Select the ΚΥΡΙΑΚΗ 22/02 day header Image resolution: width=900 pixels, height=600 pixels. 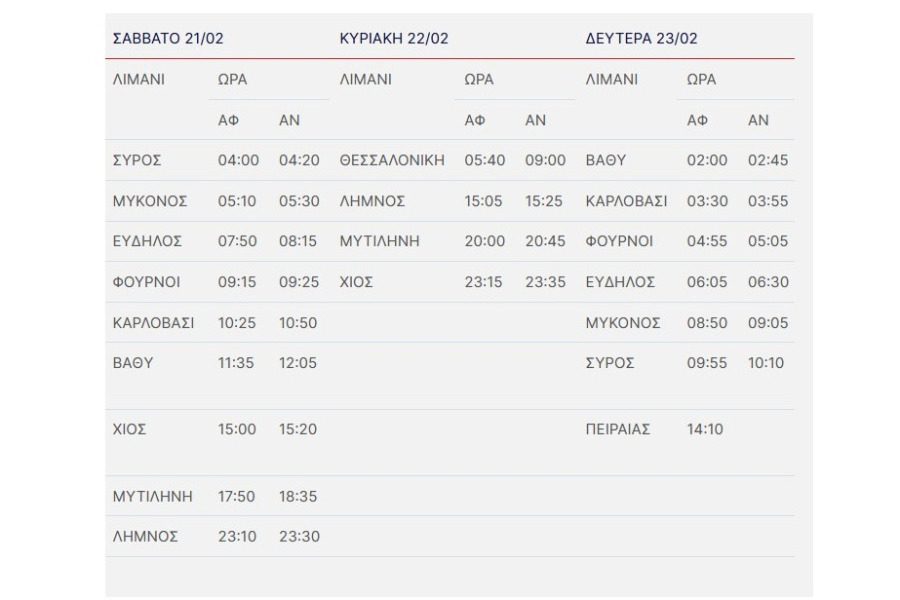tap(394, 39)
